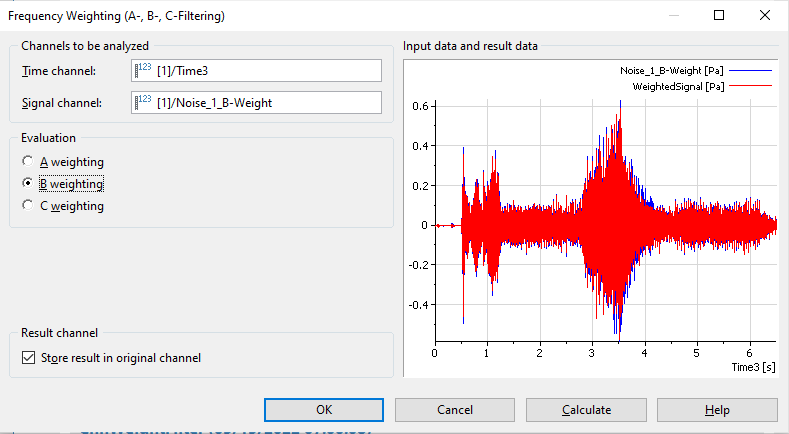Select the Time channel input showing [1]/Time3
Viewport: 789px width, 434px height.
click(x=265, y=70)
